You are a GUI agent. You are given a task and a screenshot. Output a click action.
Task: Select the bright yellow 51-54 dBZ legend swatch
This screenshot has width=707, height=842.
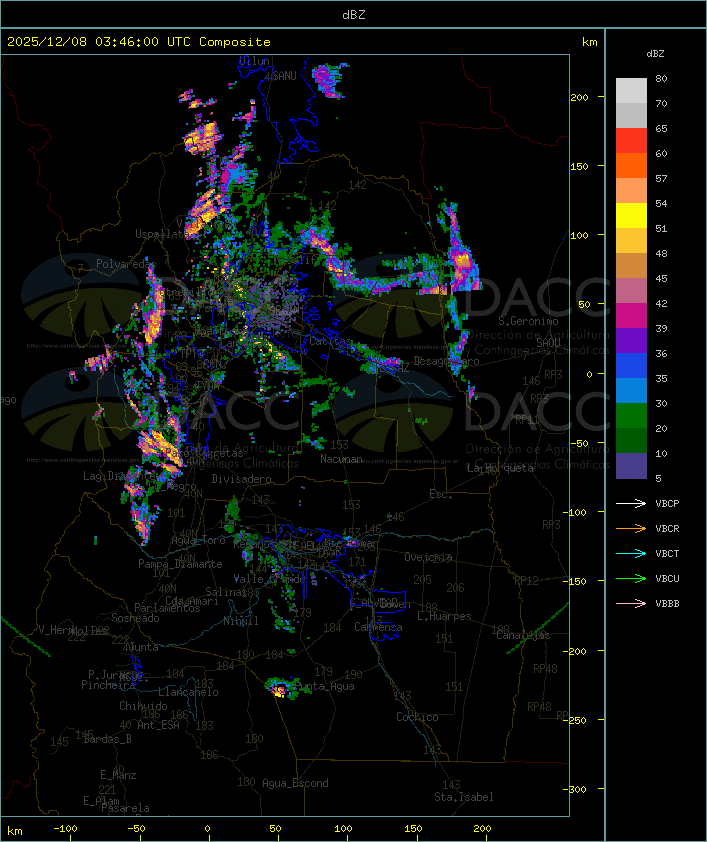(631, 215)
